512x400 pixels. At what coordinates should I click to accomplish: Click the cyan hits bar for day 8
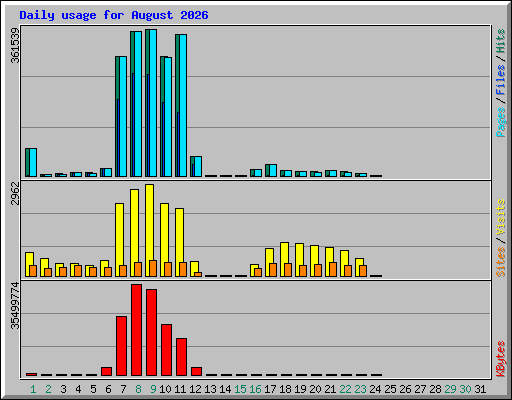tap(138, 104)
